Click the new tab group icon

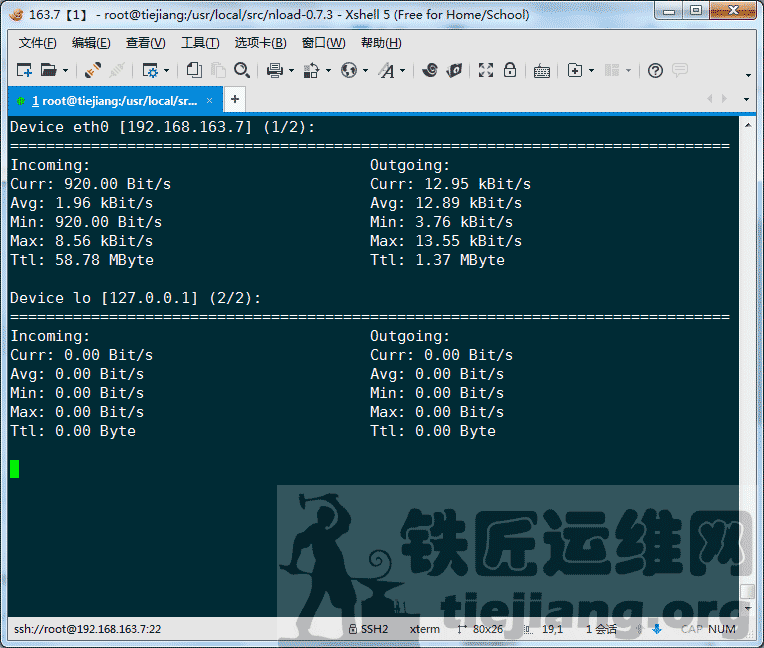pyautogui.click(x=575, y=70)
